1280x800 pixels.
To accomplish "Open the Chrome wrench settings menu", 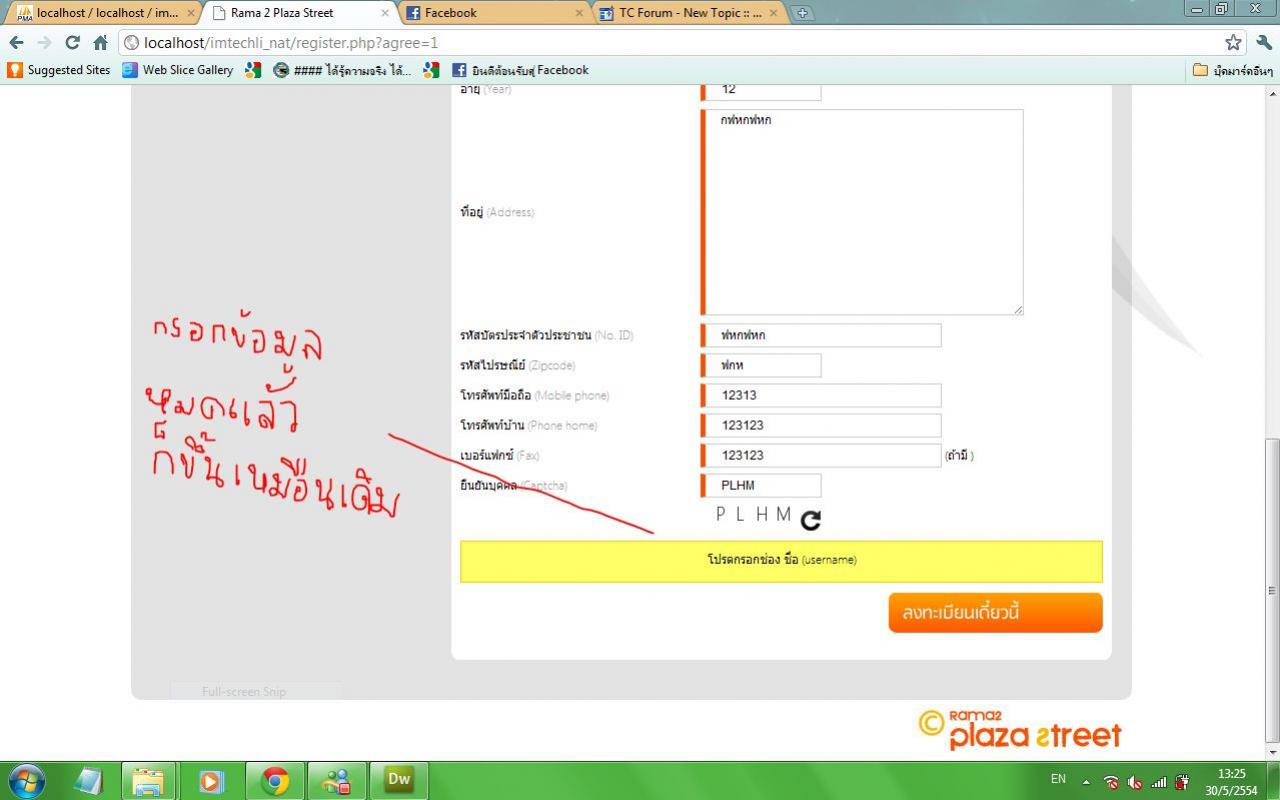I will (x=1264, y=43).
